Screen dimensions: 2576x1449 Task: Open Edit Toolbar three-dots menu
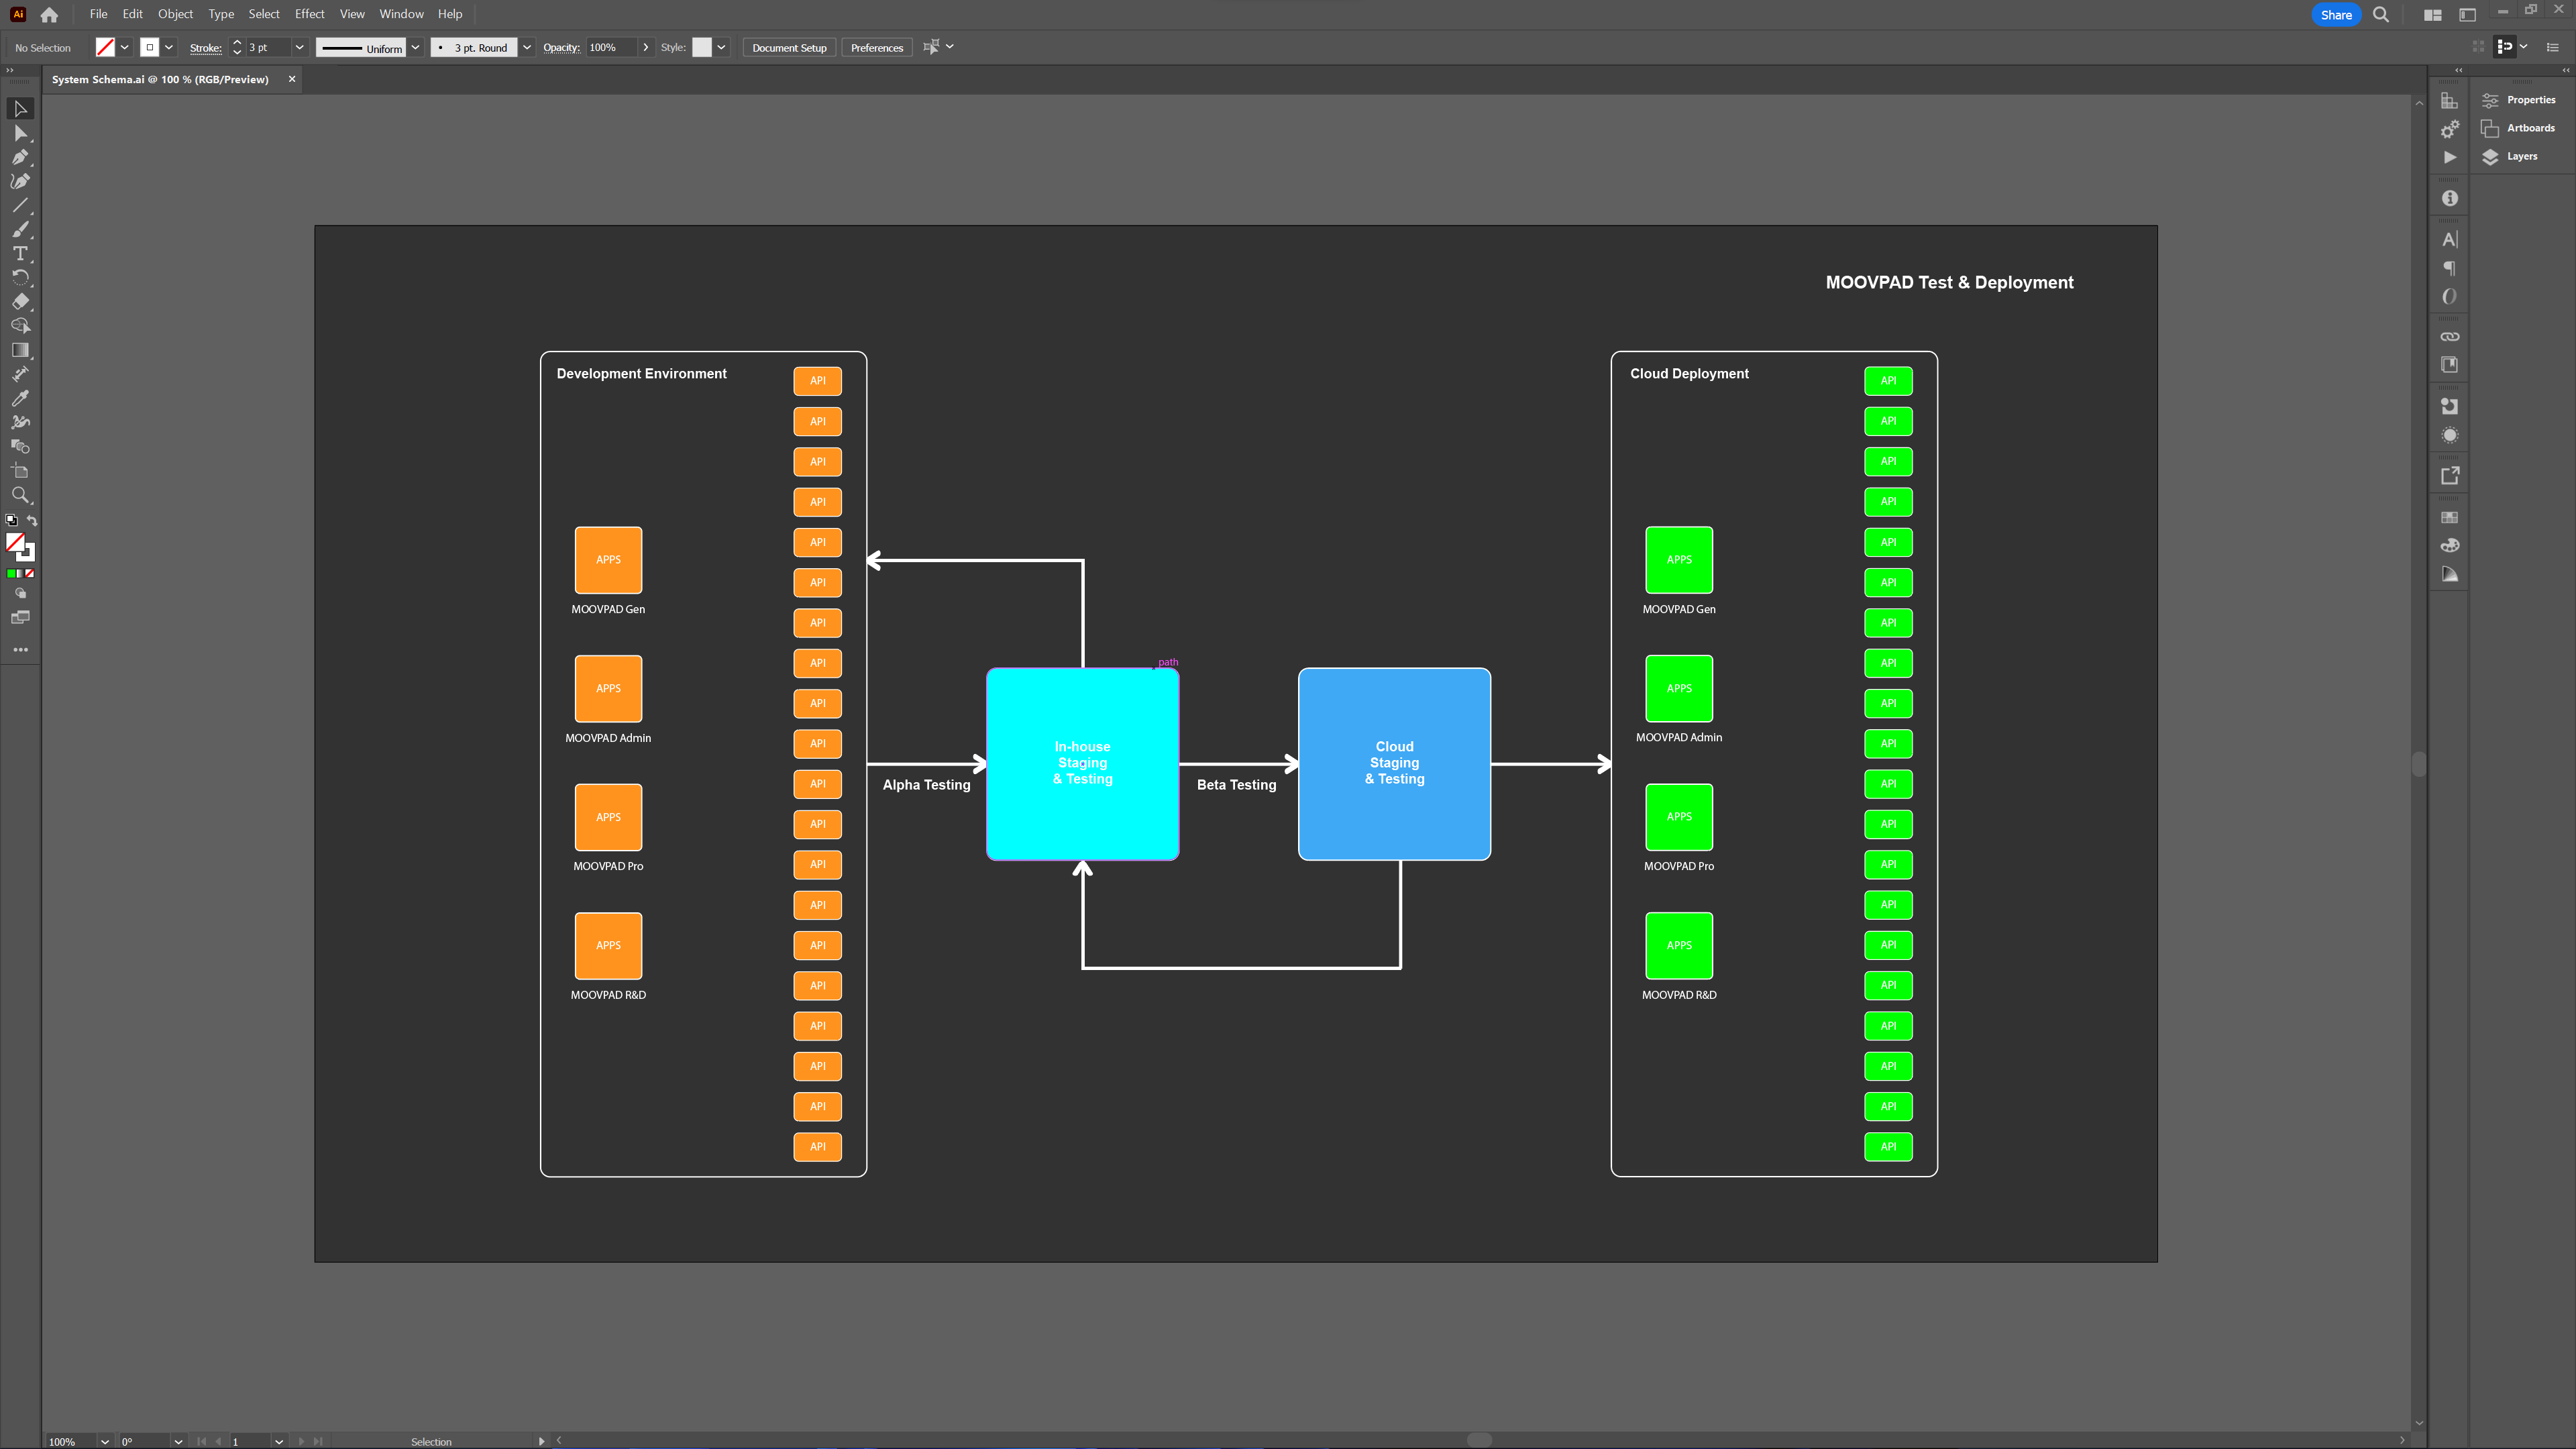20,649
